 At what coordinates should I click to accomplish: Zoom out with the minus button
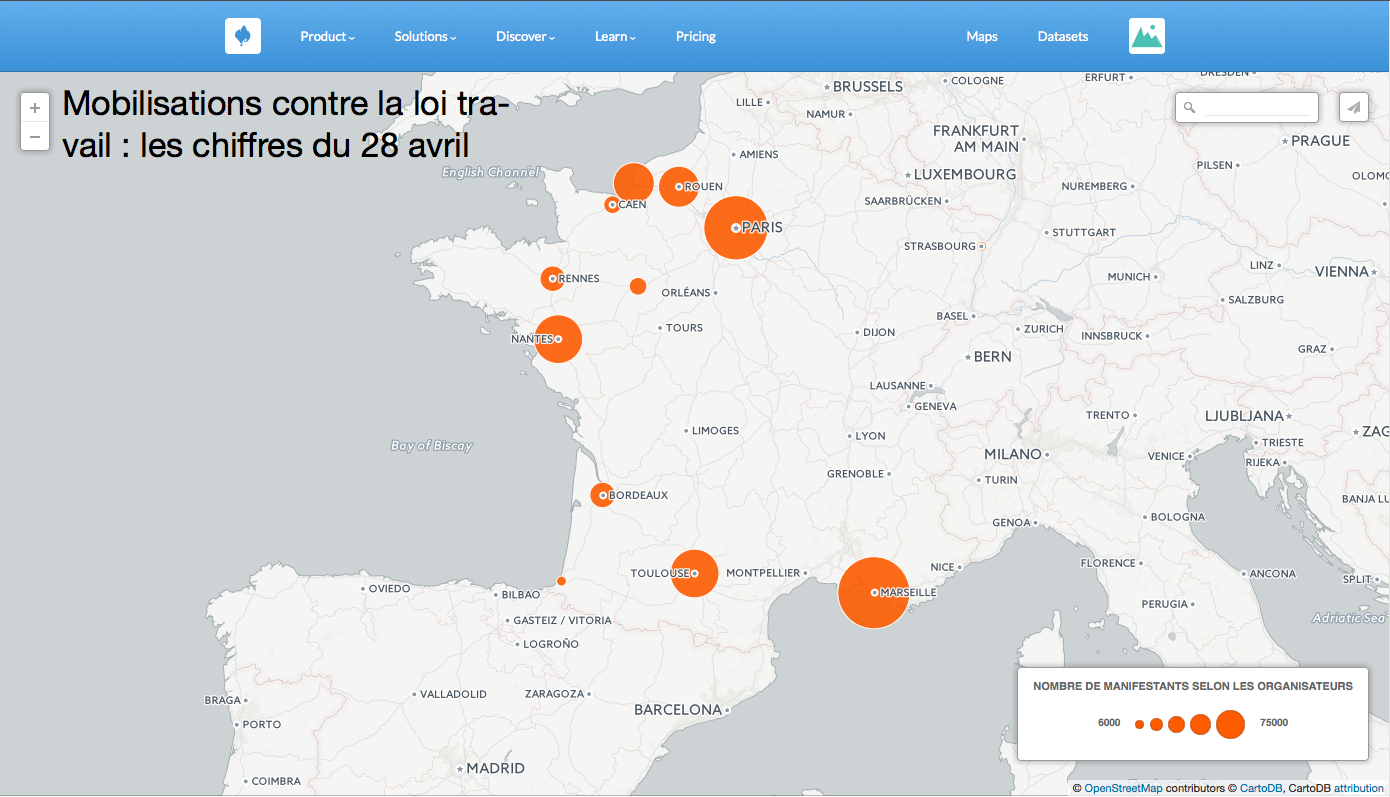pyautogui.click(x=35, y=136)
